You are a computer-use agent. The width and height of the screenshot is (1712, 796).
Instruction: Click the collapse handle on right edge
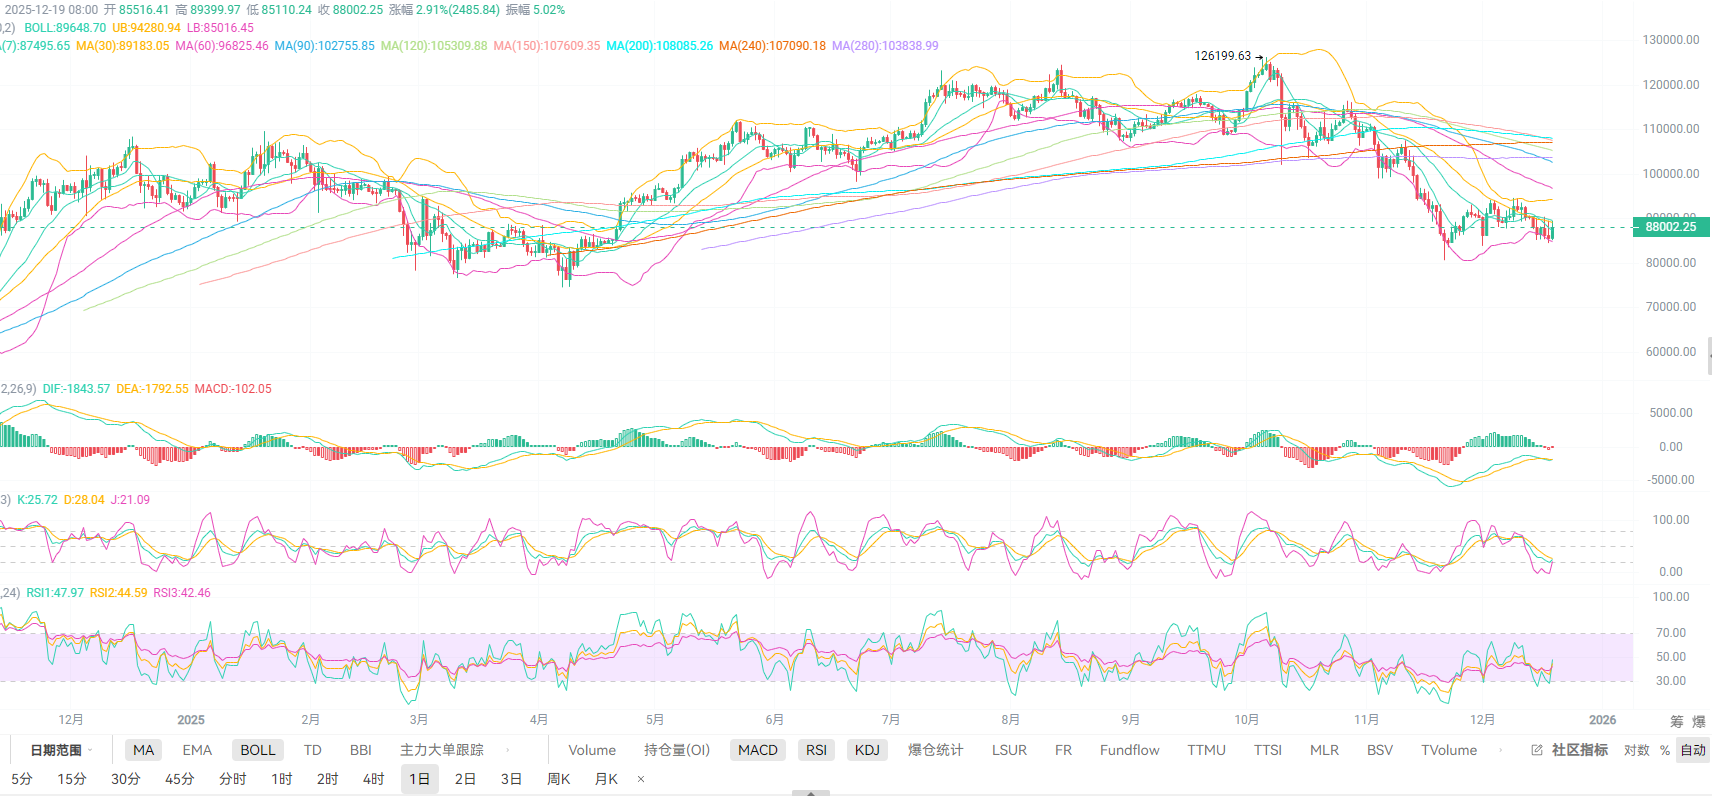coord(1708,355)
